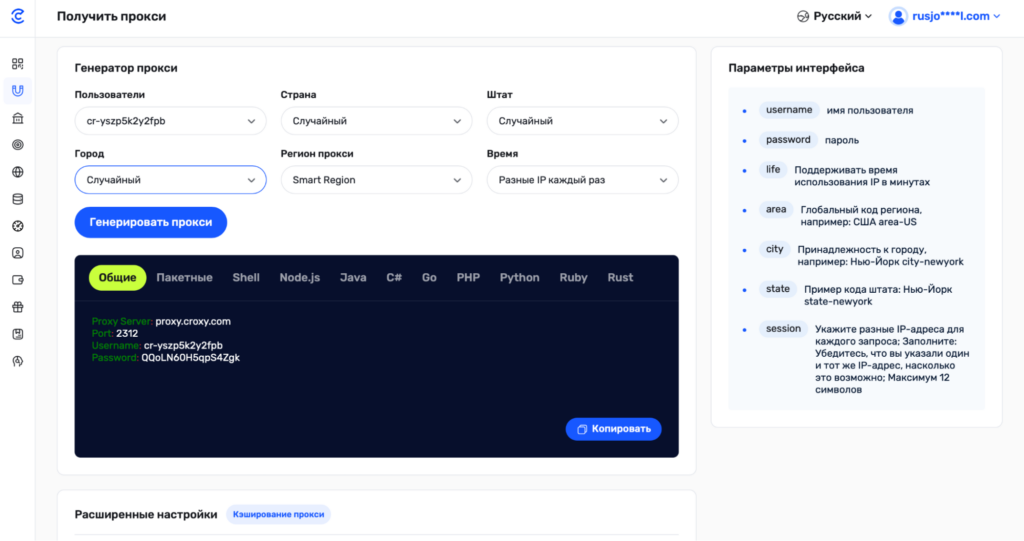This screenshot has width=1024, height=541.
Task: Switch to the Shell tab
Action: click(246, 278)
